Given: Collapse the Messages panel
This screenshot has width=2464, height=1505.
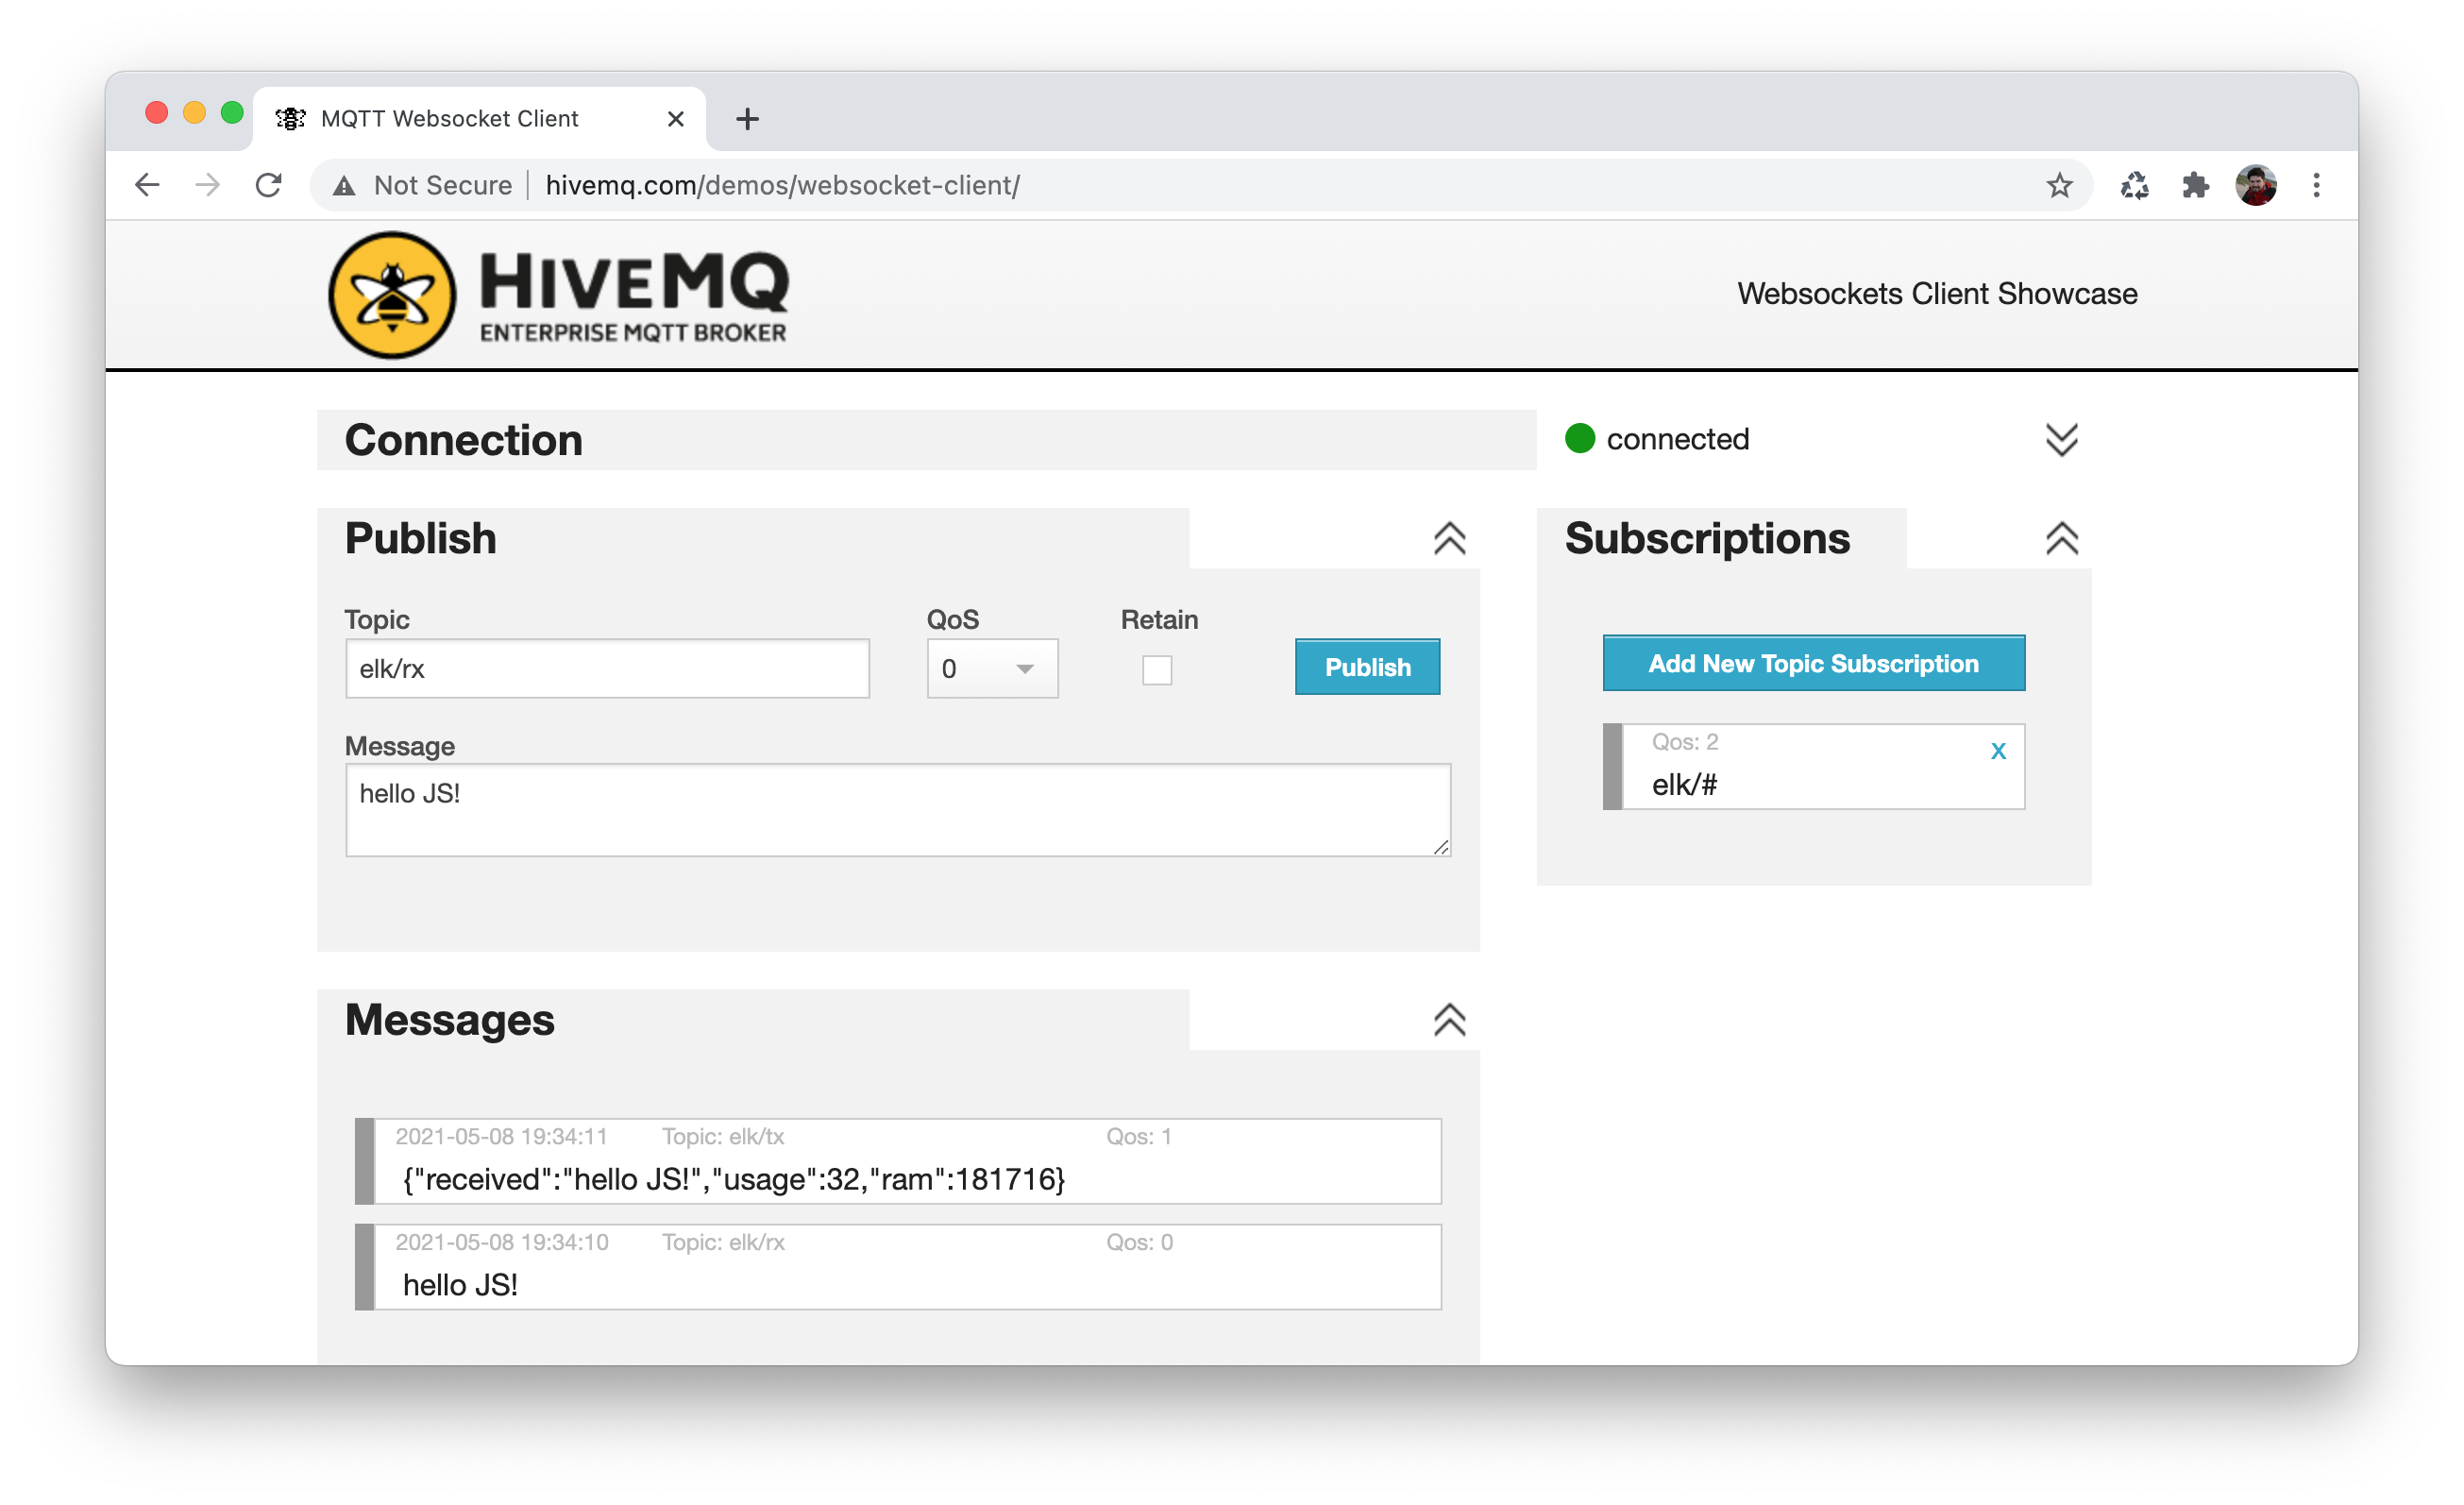Looking at the screenshot, I should [x=1449, y=1019].
